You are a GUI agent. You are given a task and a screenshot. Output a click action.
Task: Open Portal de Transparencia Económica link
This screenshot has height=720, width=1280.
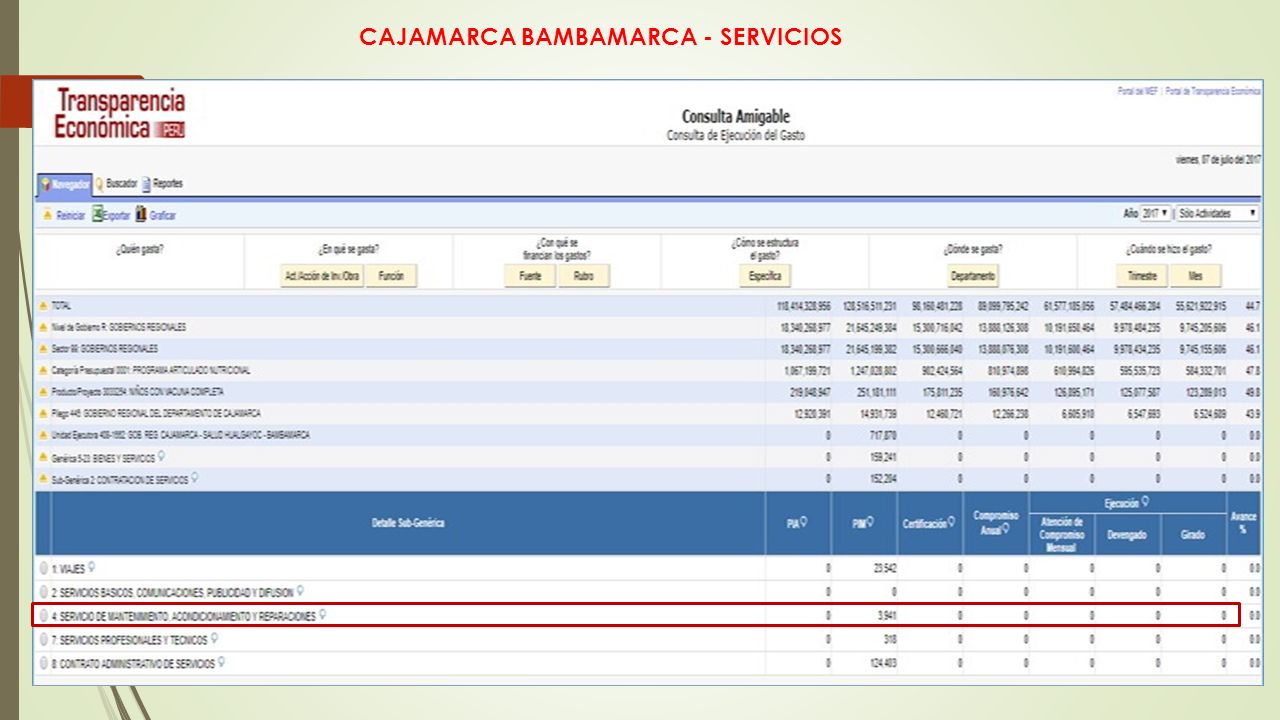point(1213,91)
